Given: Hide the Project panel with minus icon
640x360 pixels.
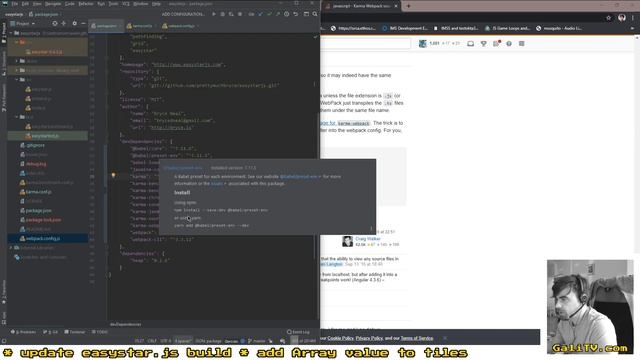Looking at the screenshot, I should [83, 24].
